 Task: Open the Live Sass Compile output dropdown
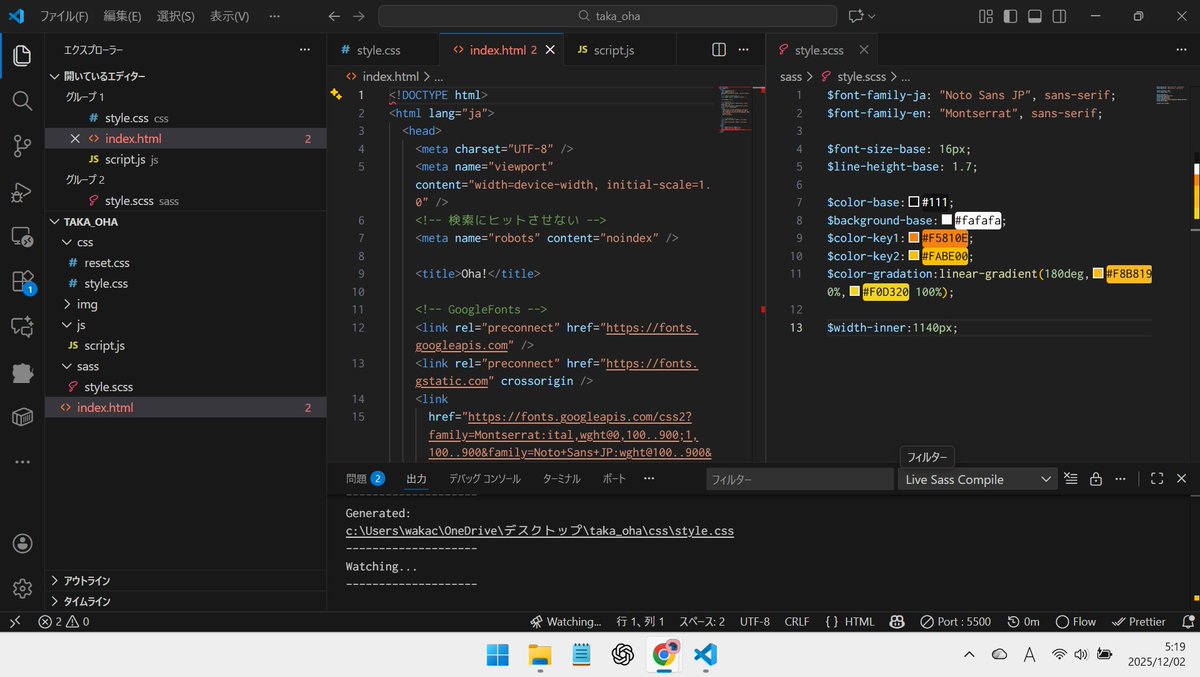(x=977, y=479)
